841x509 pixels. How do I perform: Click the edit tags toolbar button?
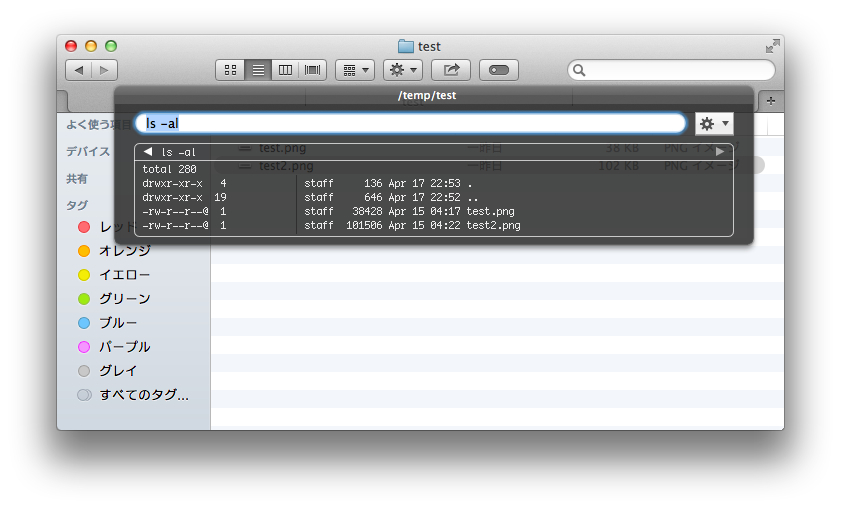pos(499,70)
